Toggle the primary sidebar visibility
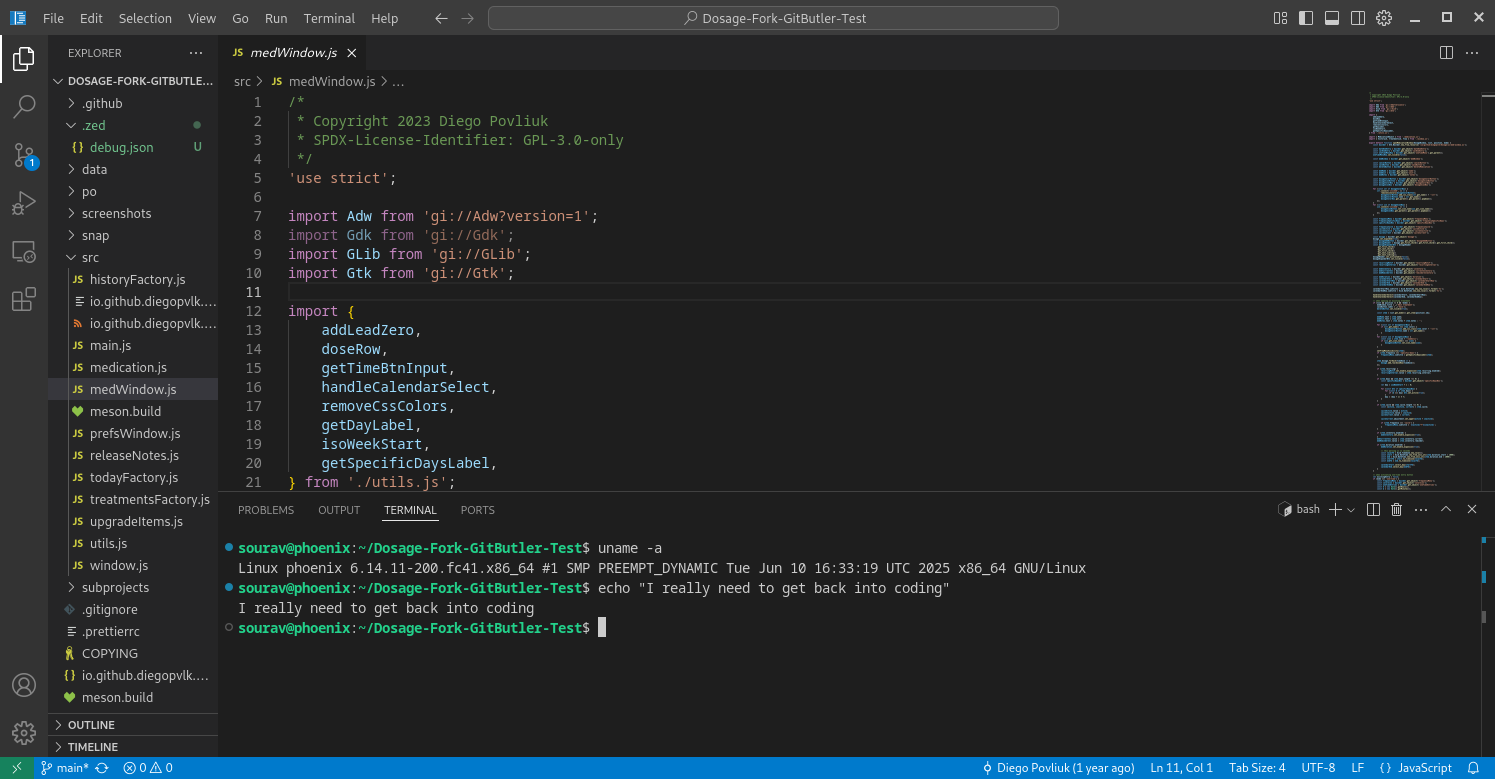Viewport: 1495px width, 779px height. (1305, 17)
